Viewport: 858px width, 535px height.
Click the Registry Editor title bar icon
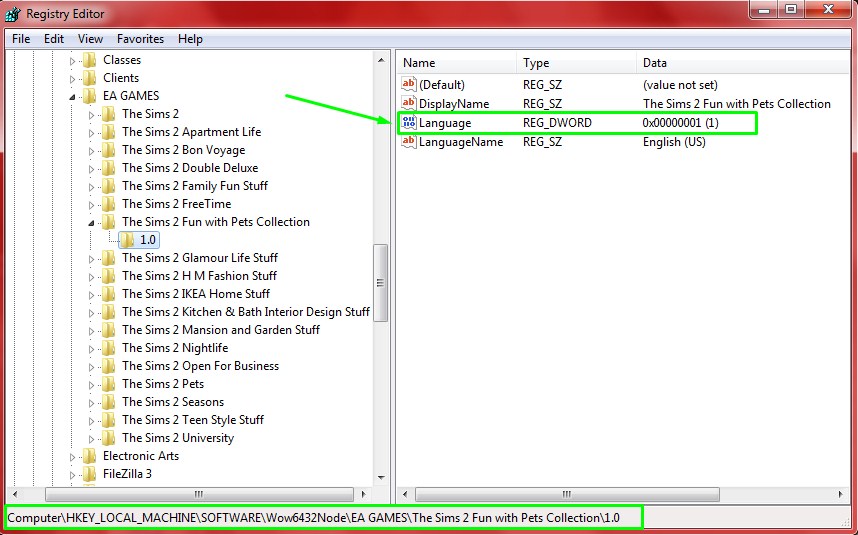click(x=13, y=14)
